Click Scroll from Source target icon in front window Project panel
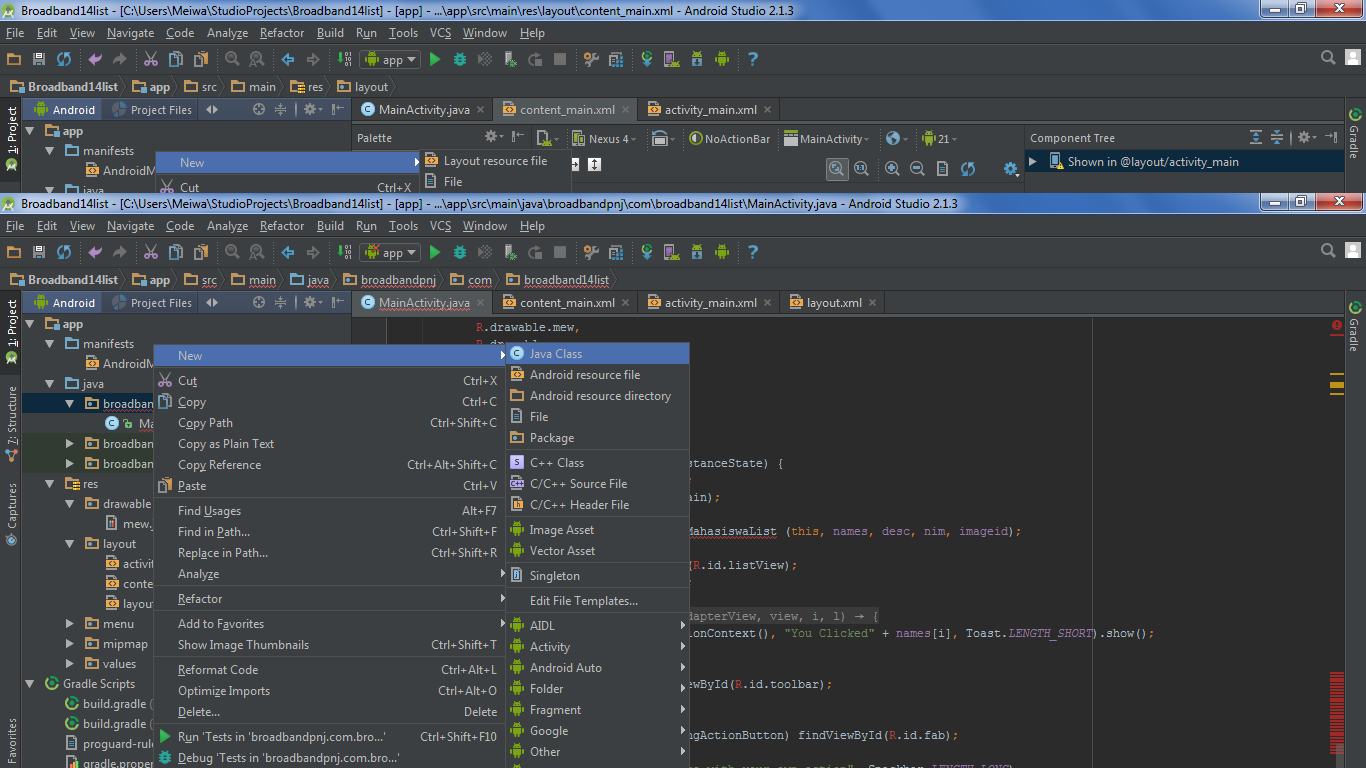Viewport: 1366px width, 768px height. tap(259, 303)
